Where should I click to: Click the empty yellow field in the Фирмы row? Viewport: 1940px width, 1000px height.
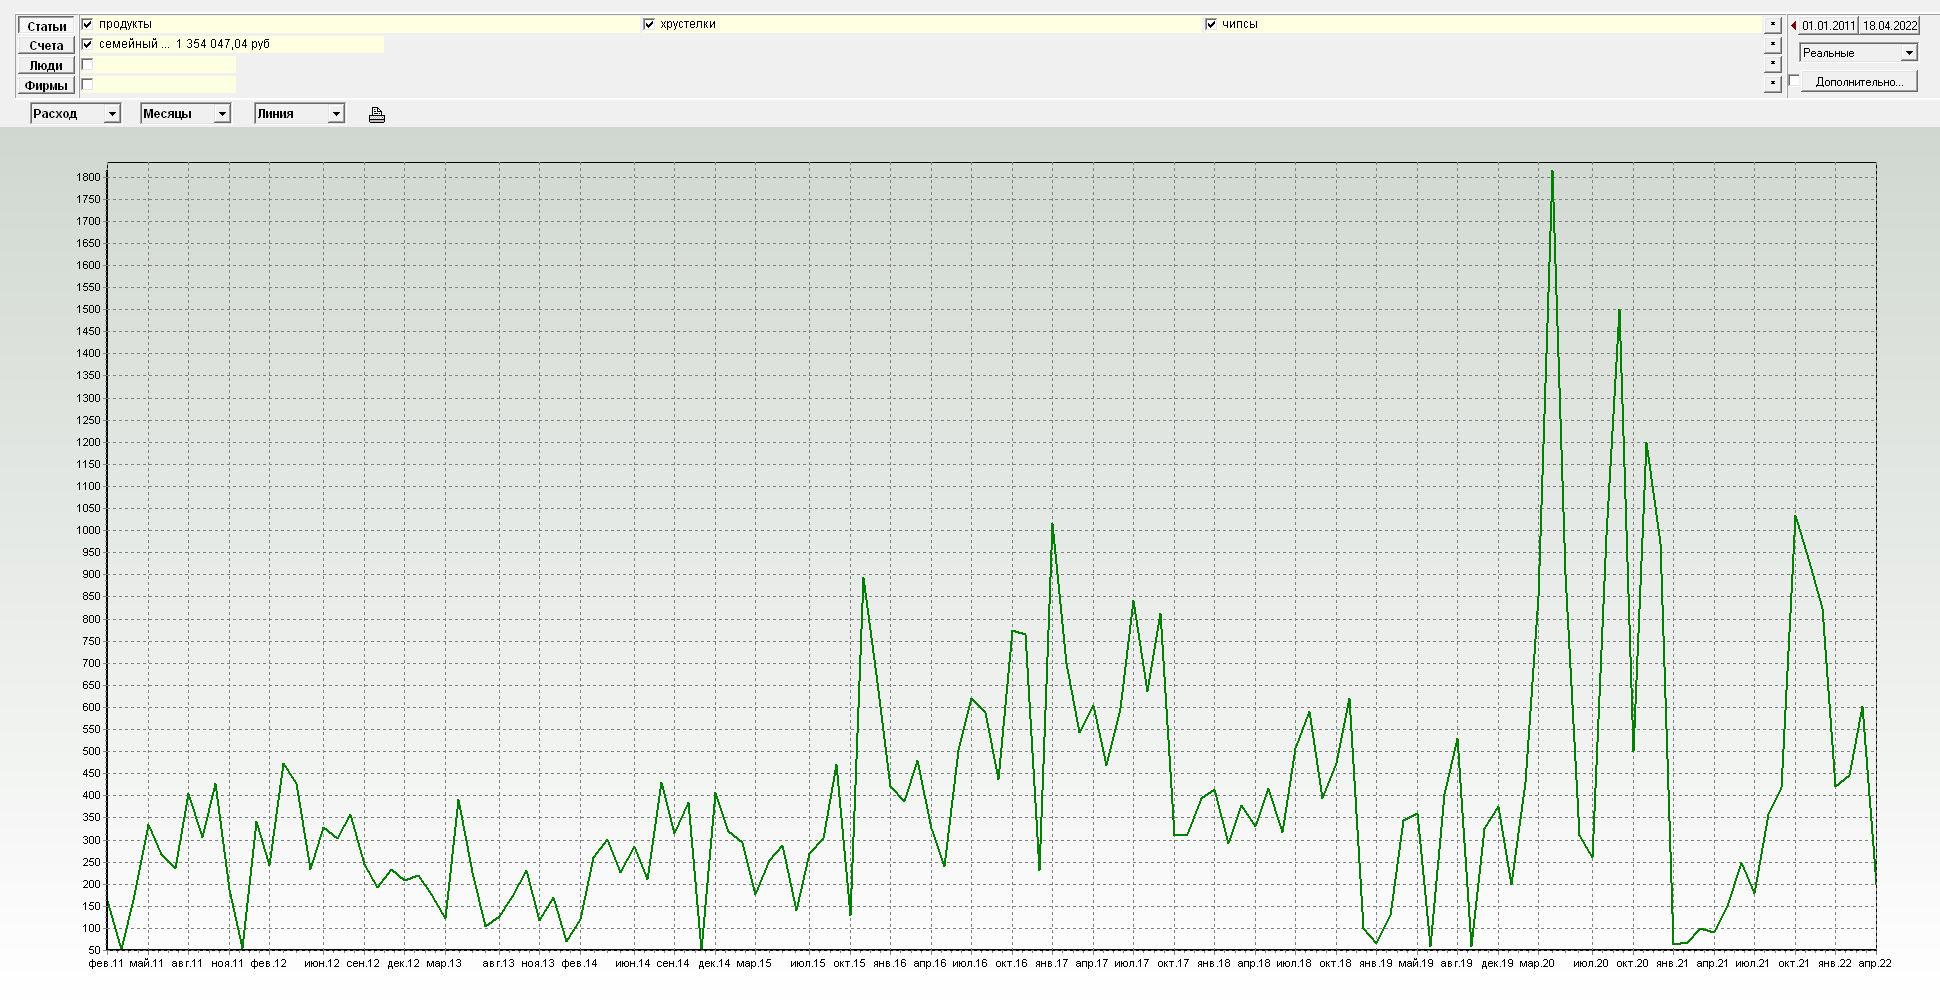click(x=165, y=85)
